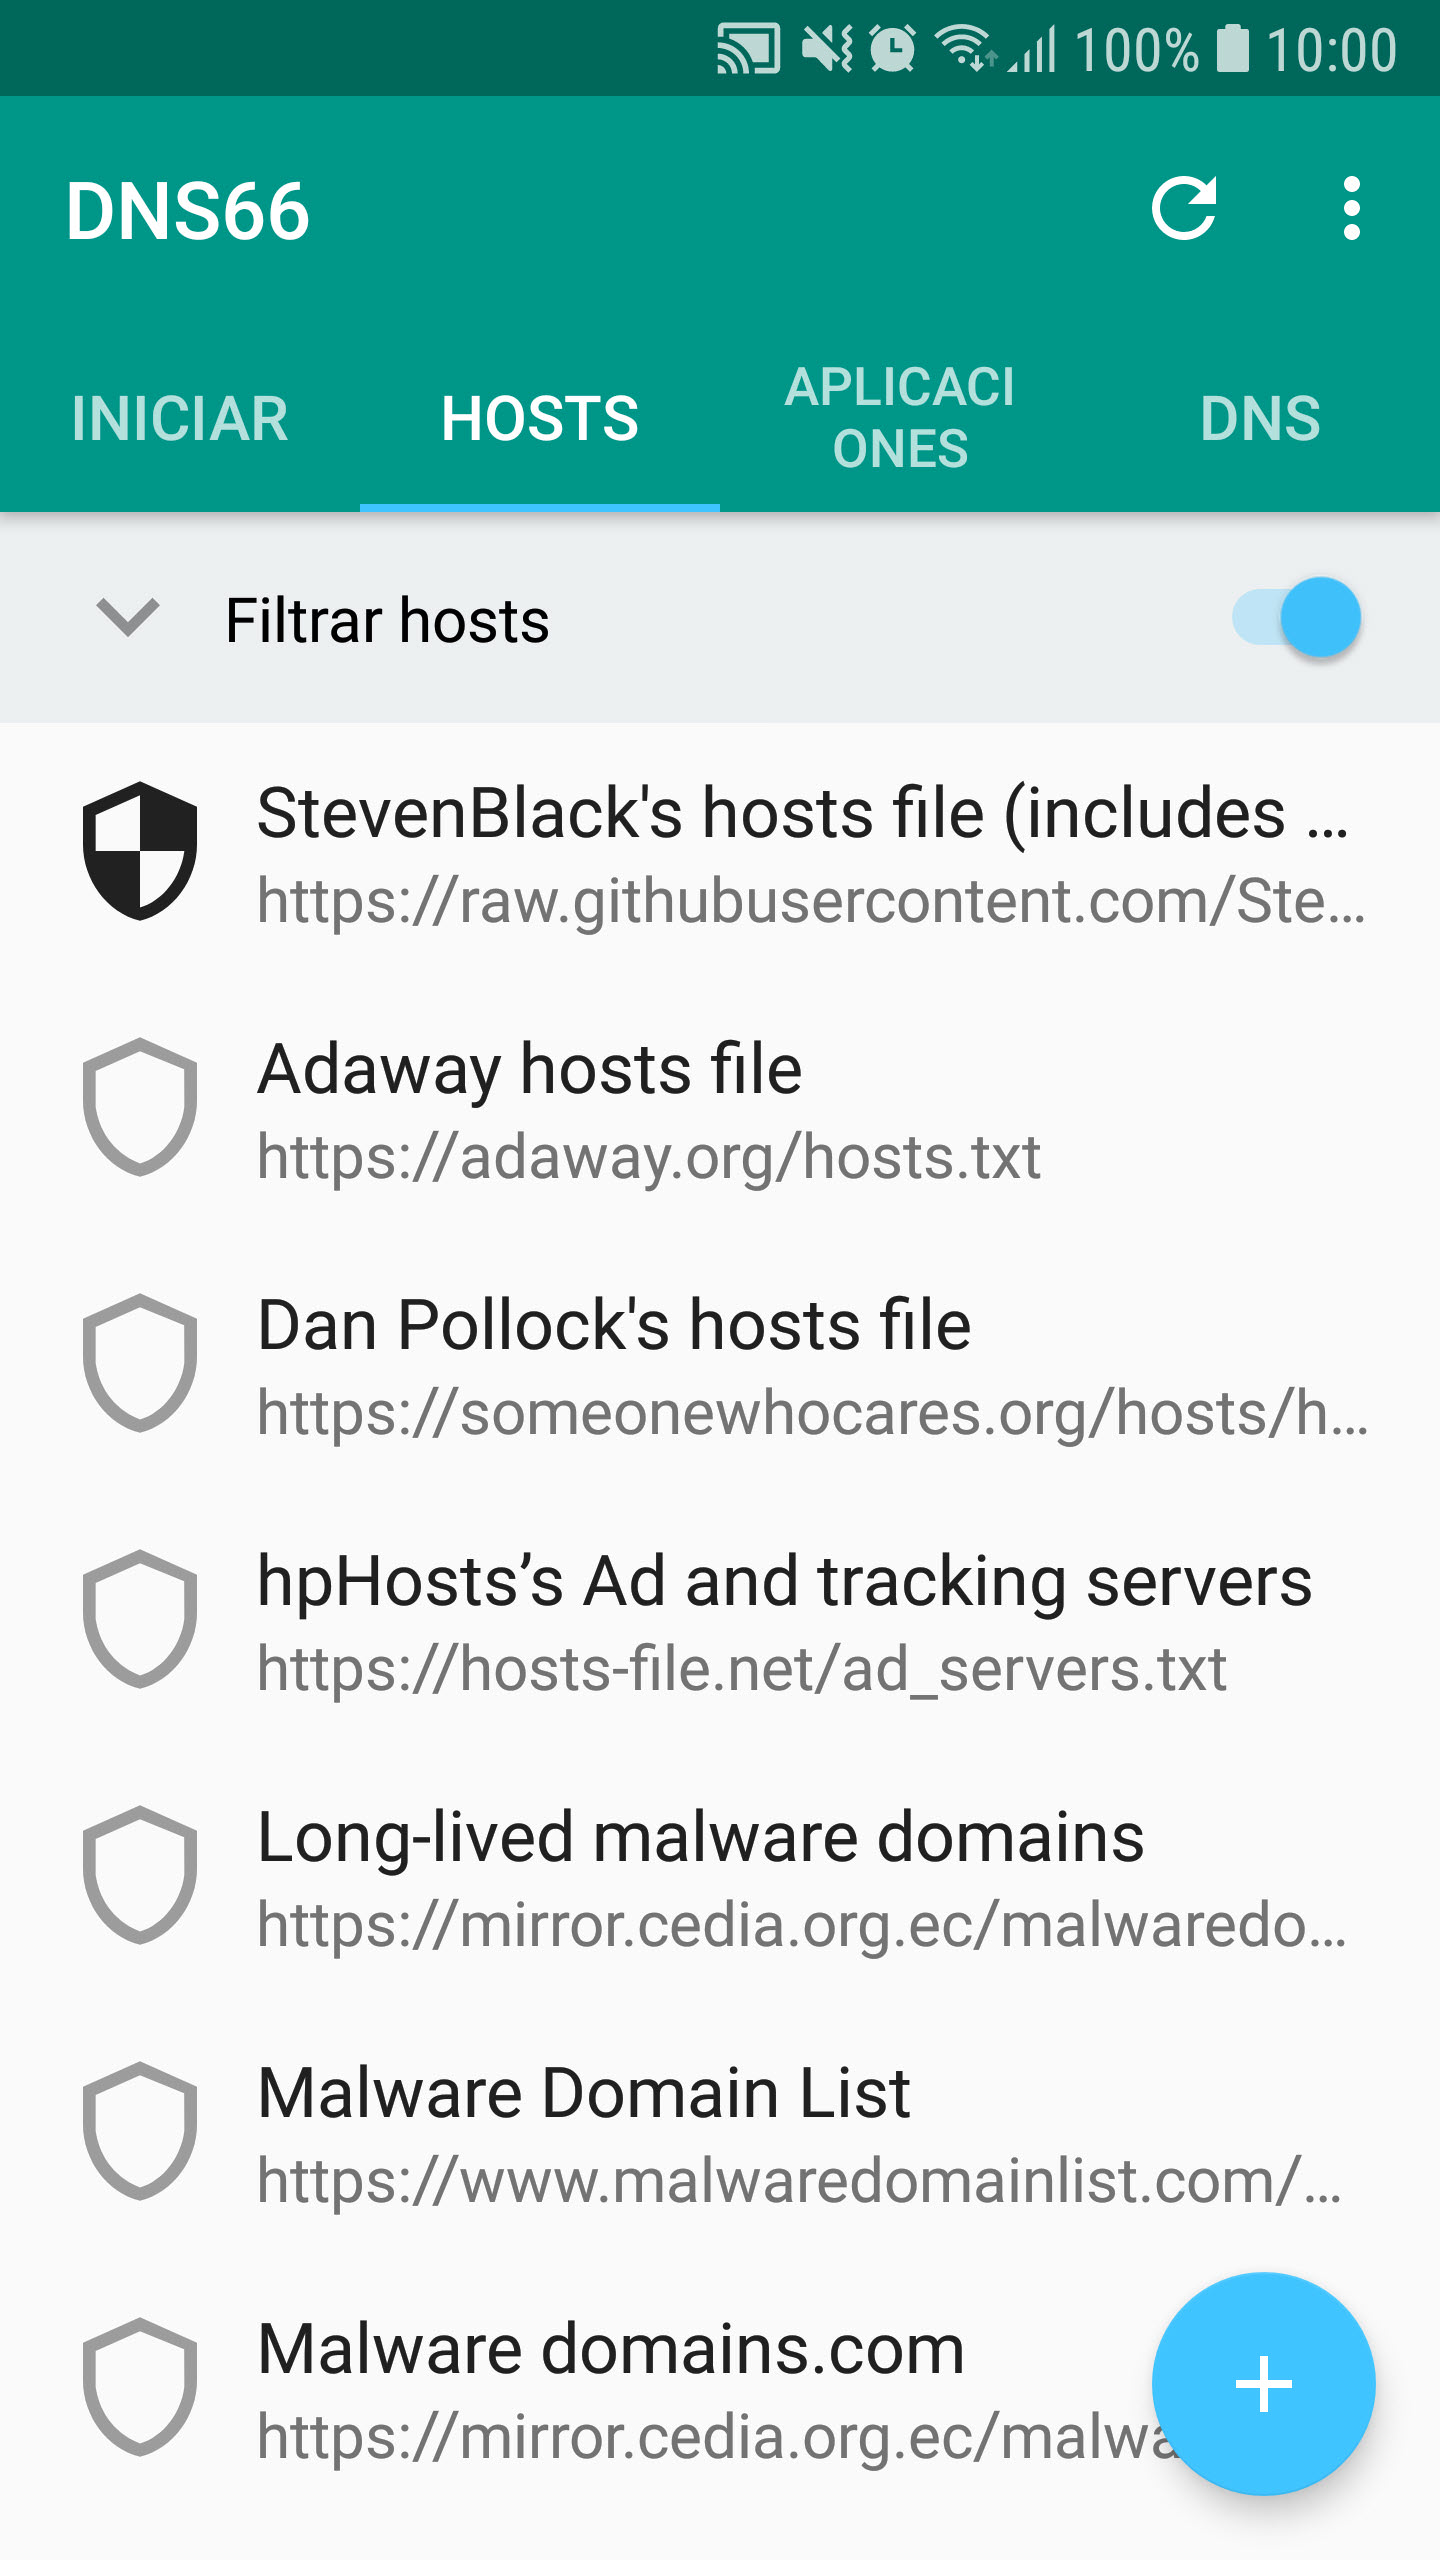Tap the Long-lived malware domains shield icon
Image resolution: width=1440 pixels, height=2560 pixels.
pos(140,1875)
